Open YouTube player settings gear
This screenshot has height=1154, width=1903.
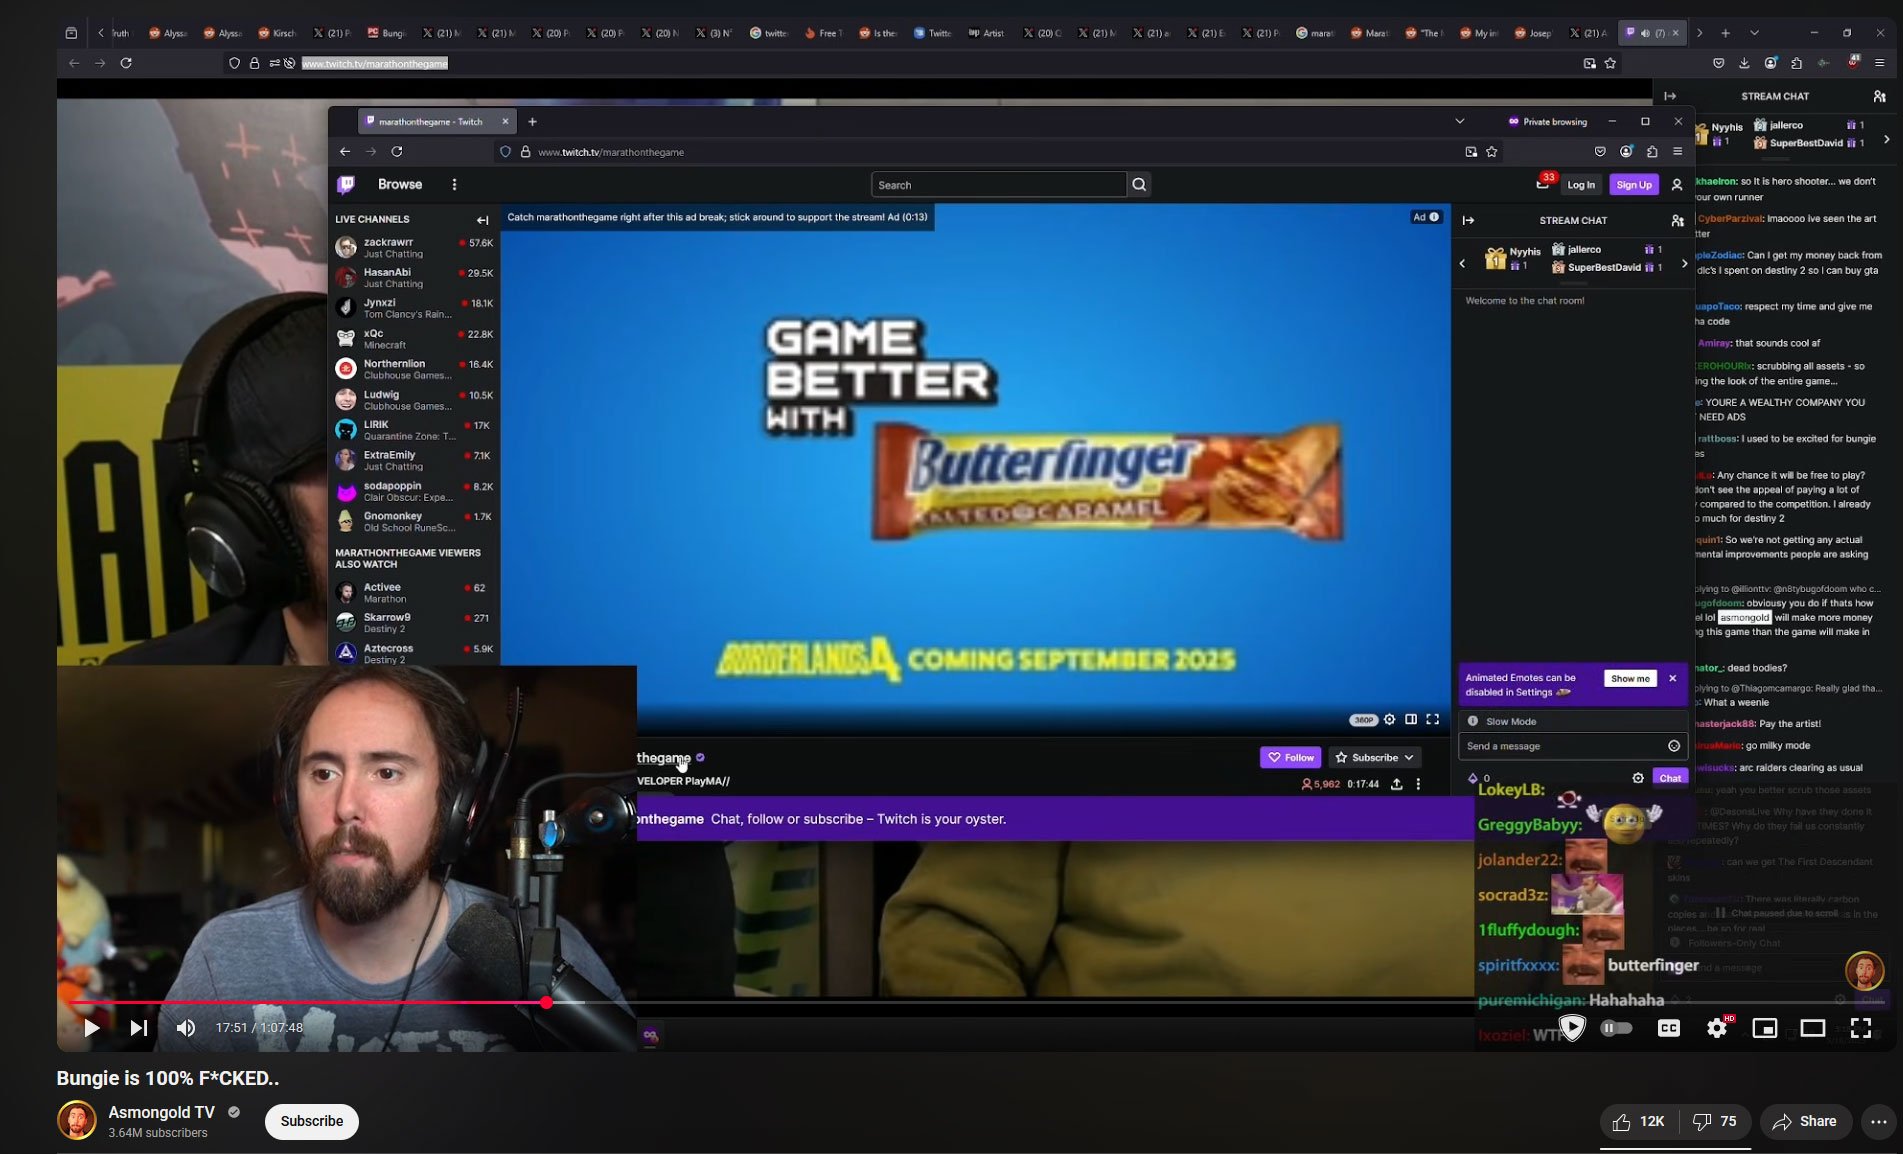point(1717,1028)
